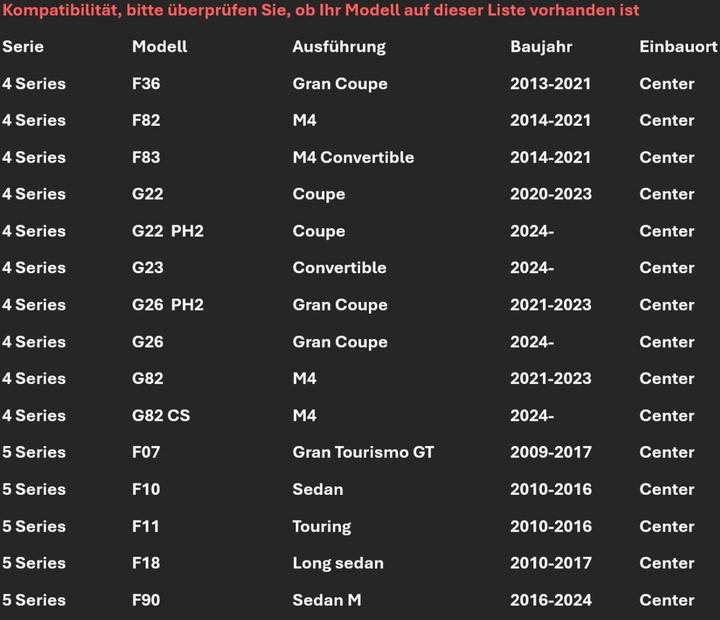Click the 2009-2017 year range
The image size is (720, 620).
click(x=550, y=453)
